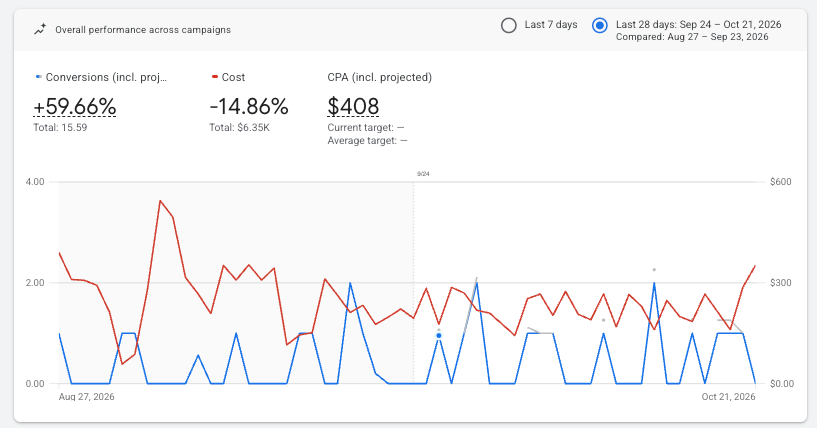The width and height of the screenshot is (817, 428).
Task: Click the $600 right axis label
Action: (781, 182)
